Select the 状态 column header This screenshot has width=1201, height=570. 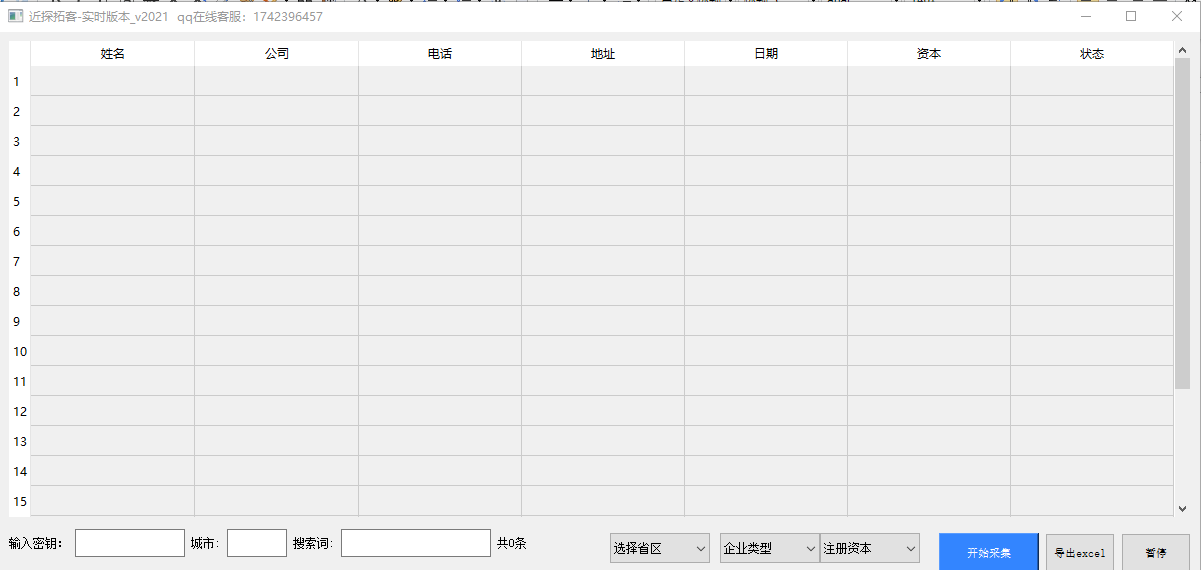pyautogui.click(x=1092, y=54)
